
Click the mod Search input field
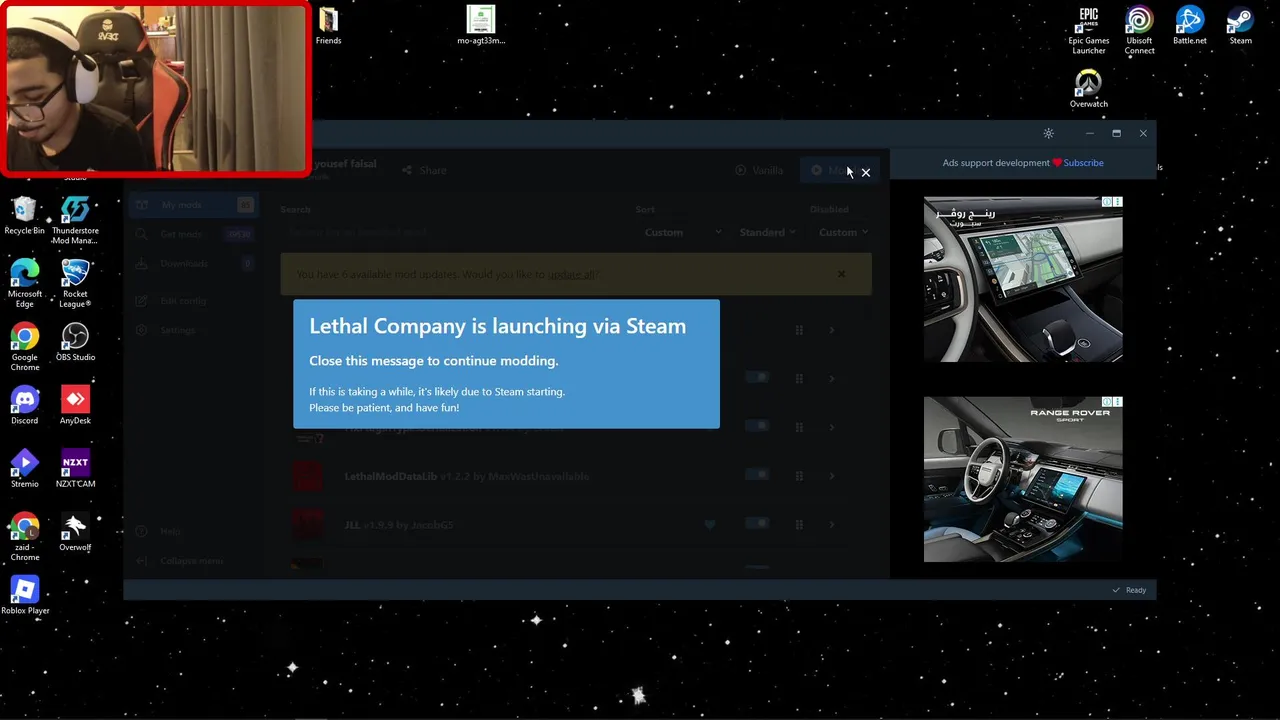point(452,232)
